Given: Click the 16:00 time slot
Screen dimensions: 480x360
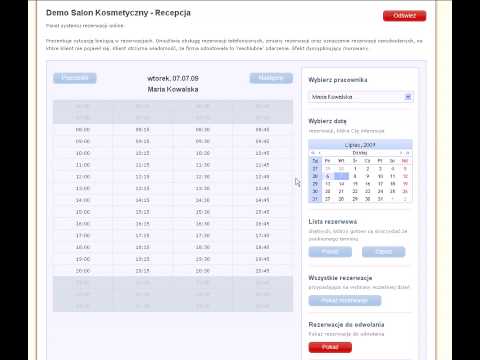Looking at the screenshot, I should (x=83, y=224).
